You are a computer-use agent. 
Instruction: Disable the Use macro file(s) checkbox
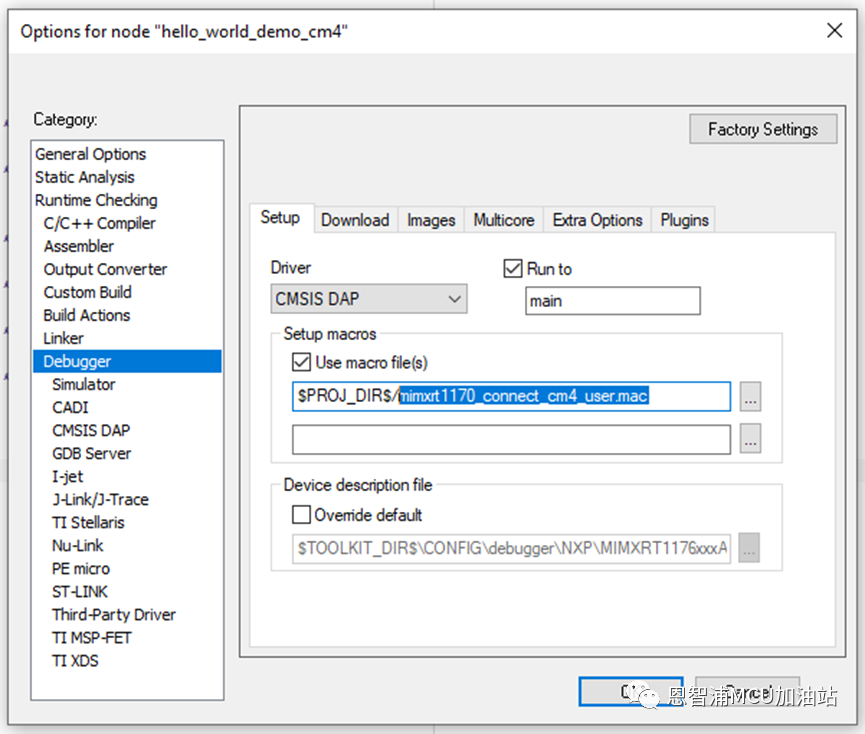(300, 363)
